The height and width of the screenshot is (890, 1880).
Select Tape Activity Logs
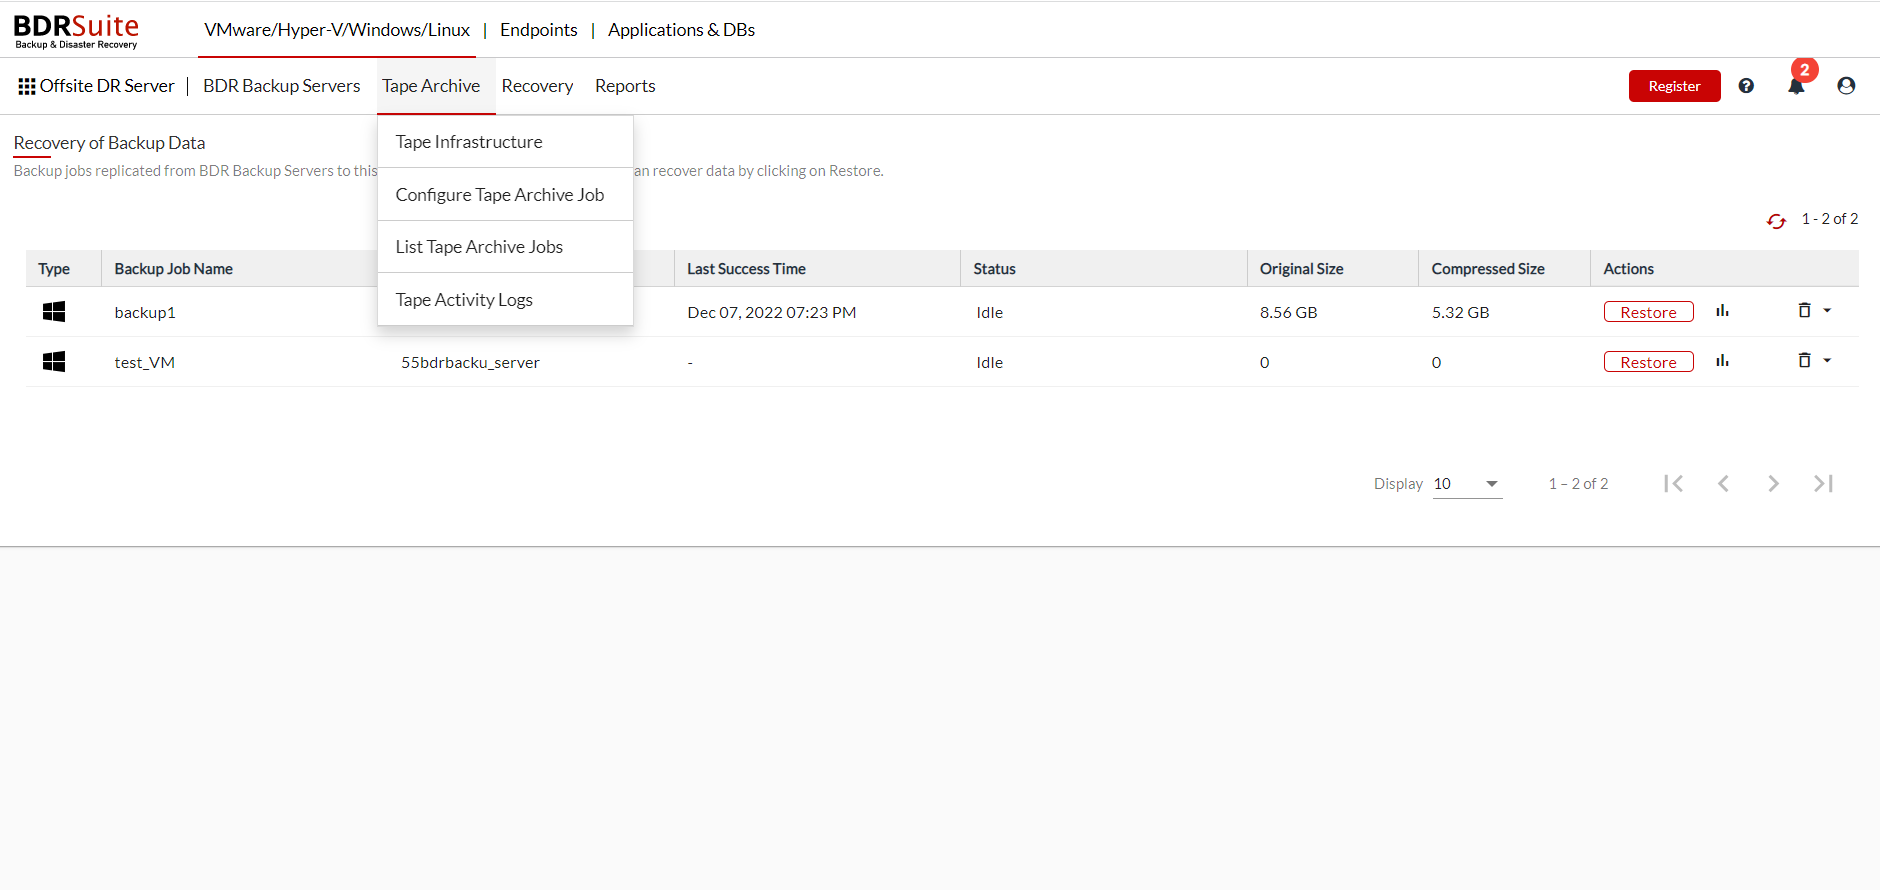[505, 300]
